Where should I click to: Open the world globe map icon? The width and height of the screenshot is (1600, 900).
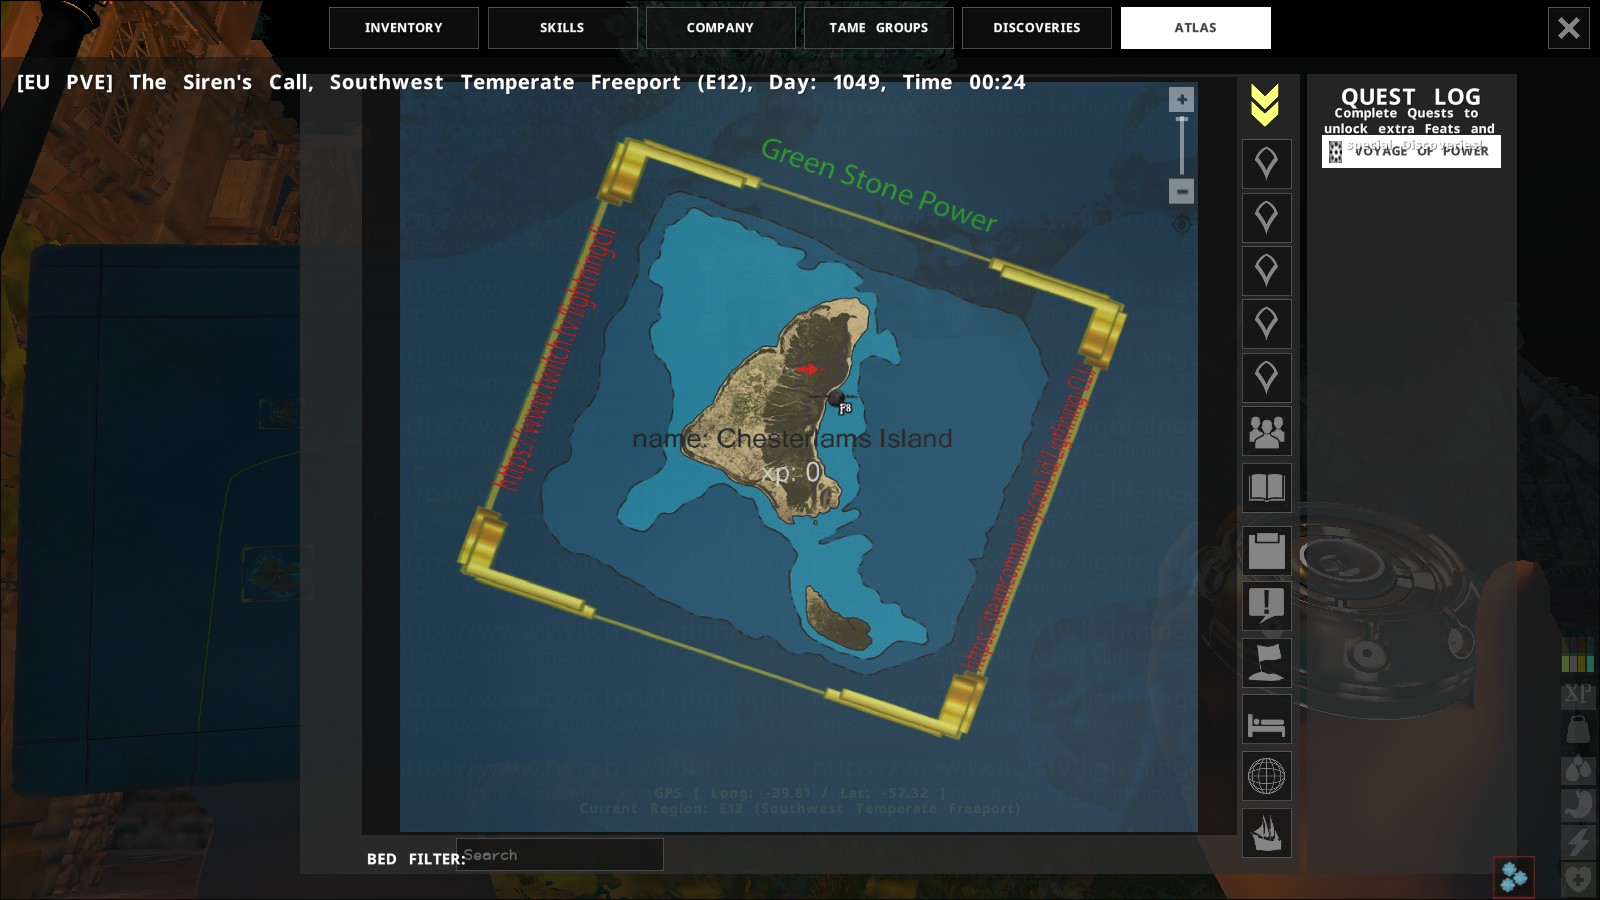(x=1267, y=776)
